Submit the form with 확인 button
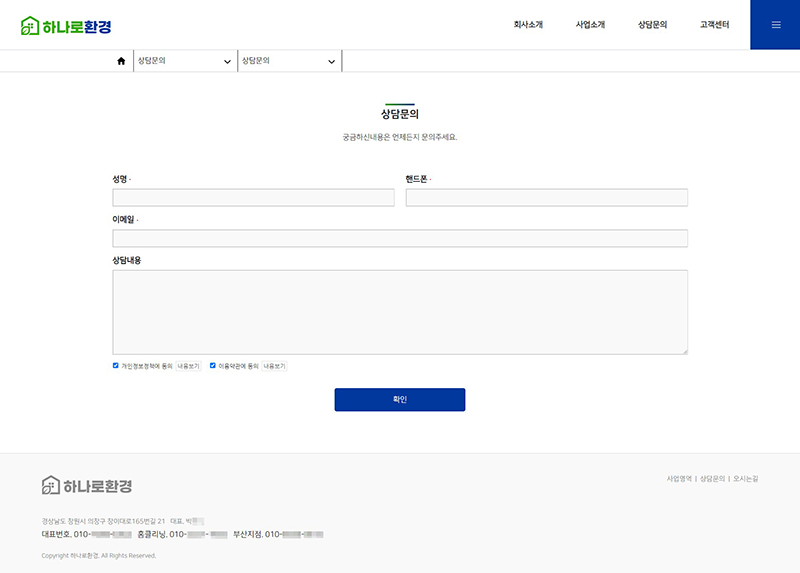Screen dimensions: 800x573 click(x=400, y=400)
